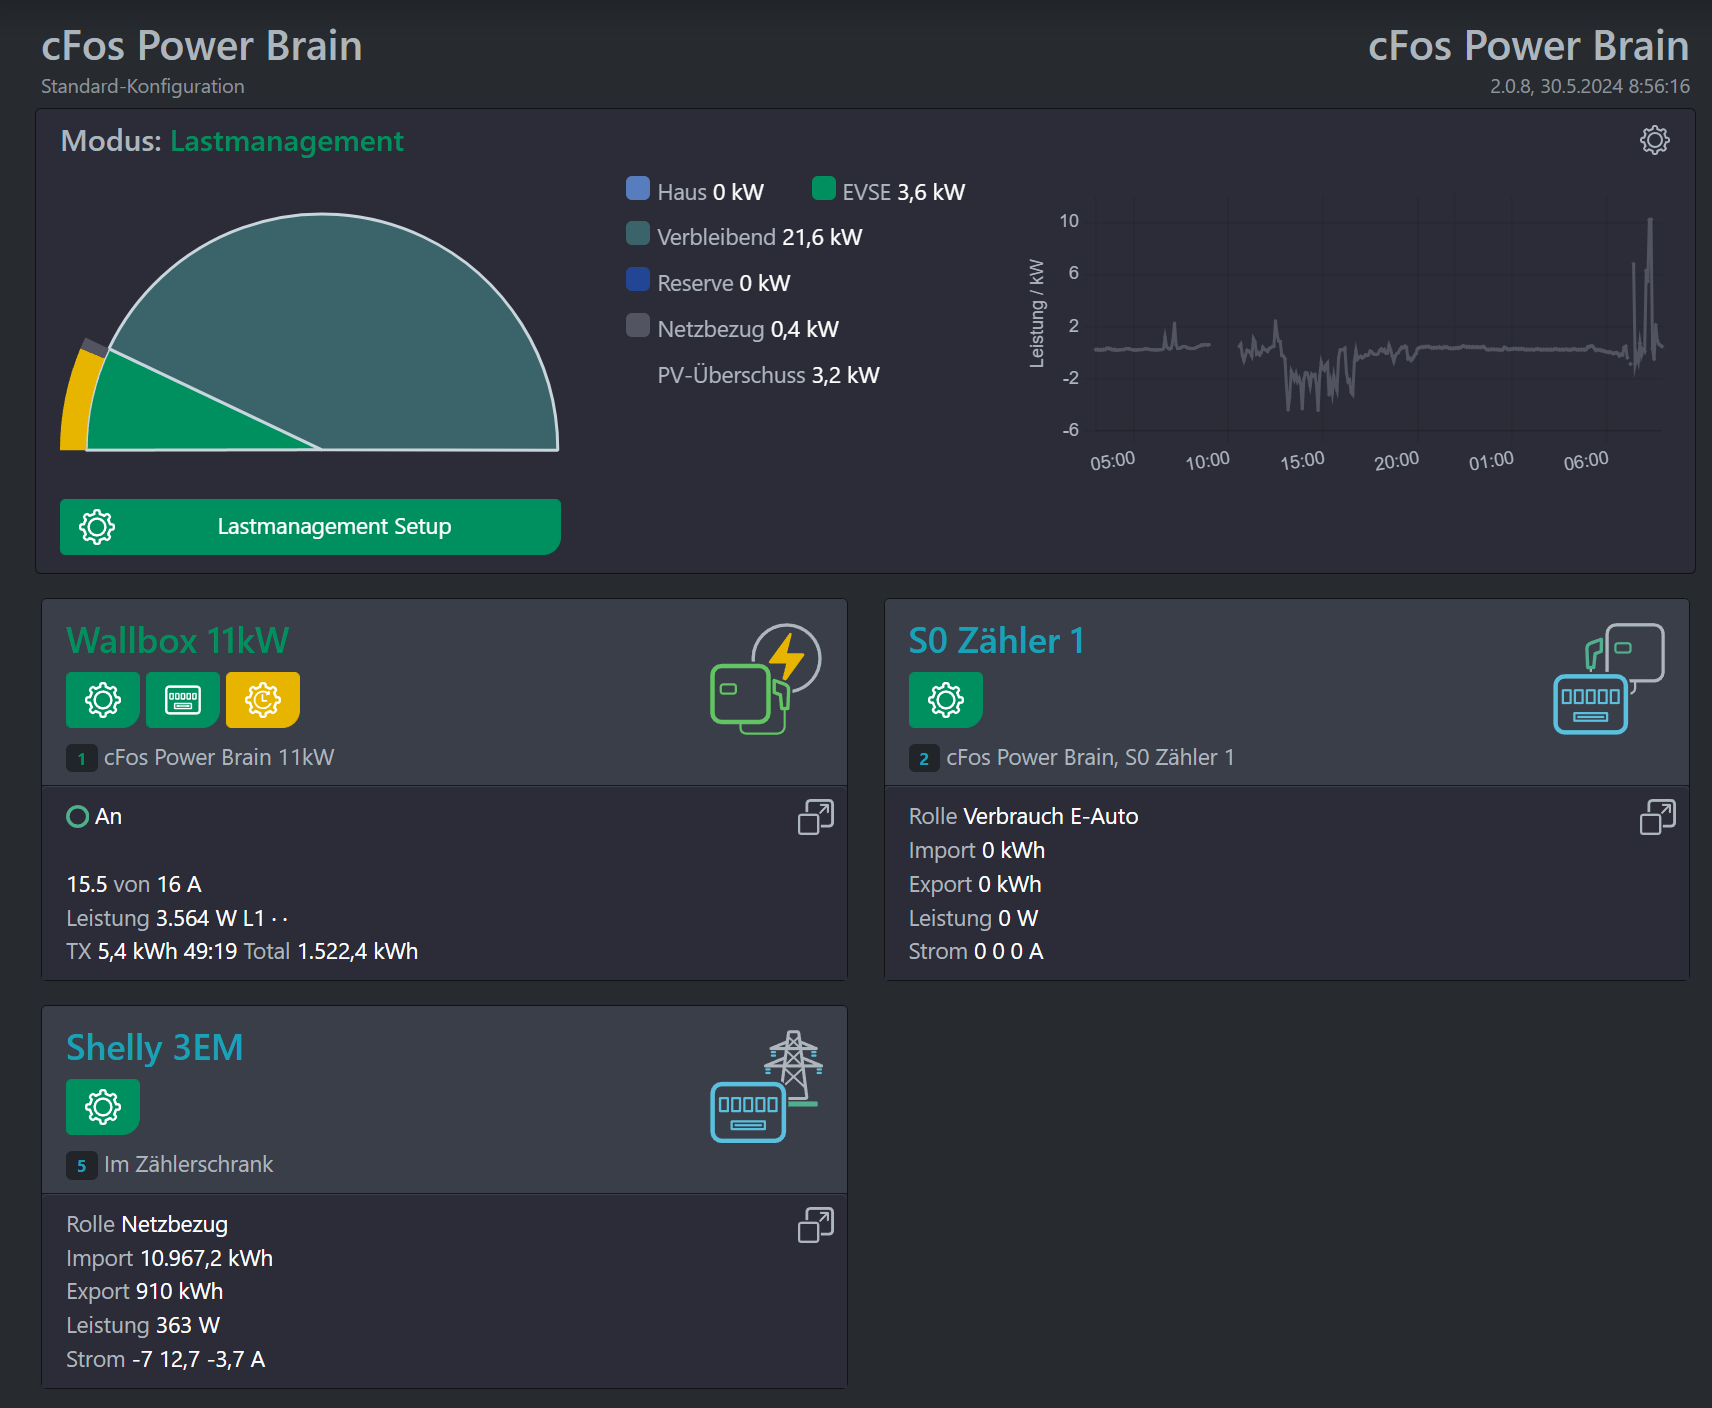Click 'Netzbezug 0,4 kW' legend label
Screen dimensions: 1712x1408
point(748,329)
